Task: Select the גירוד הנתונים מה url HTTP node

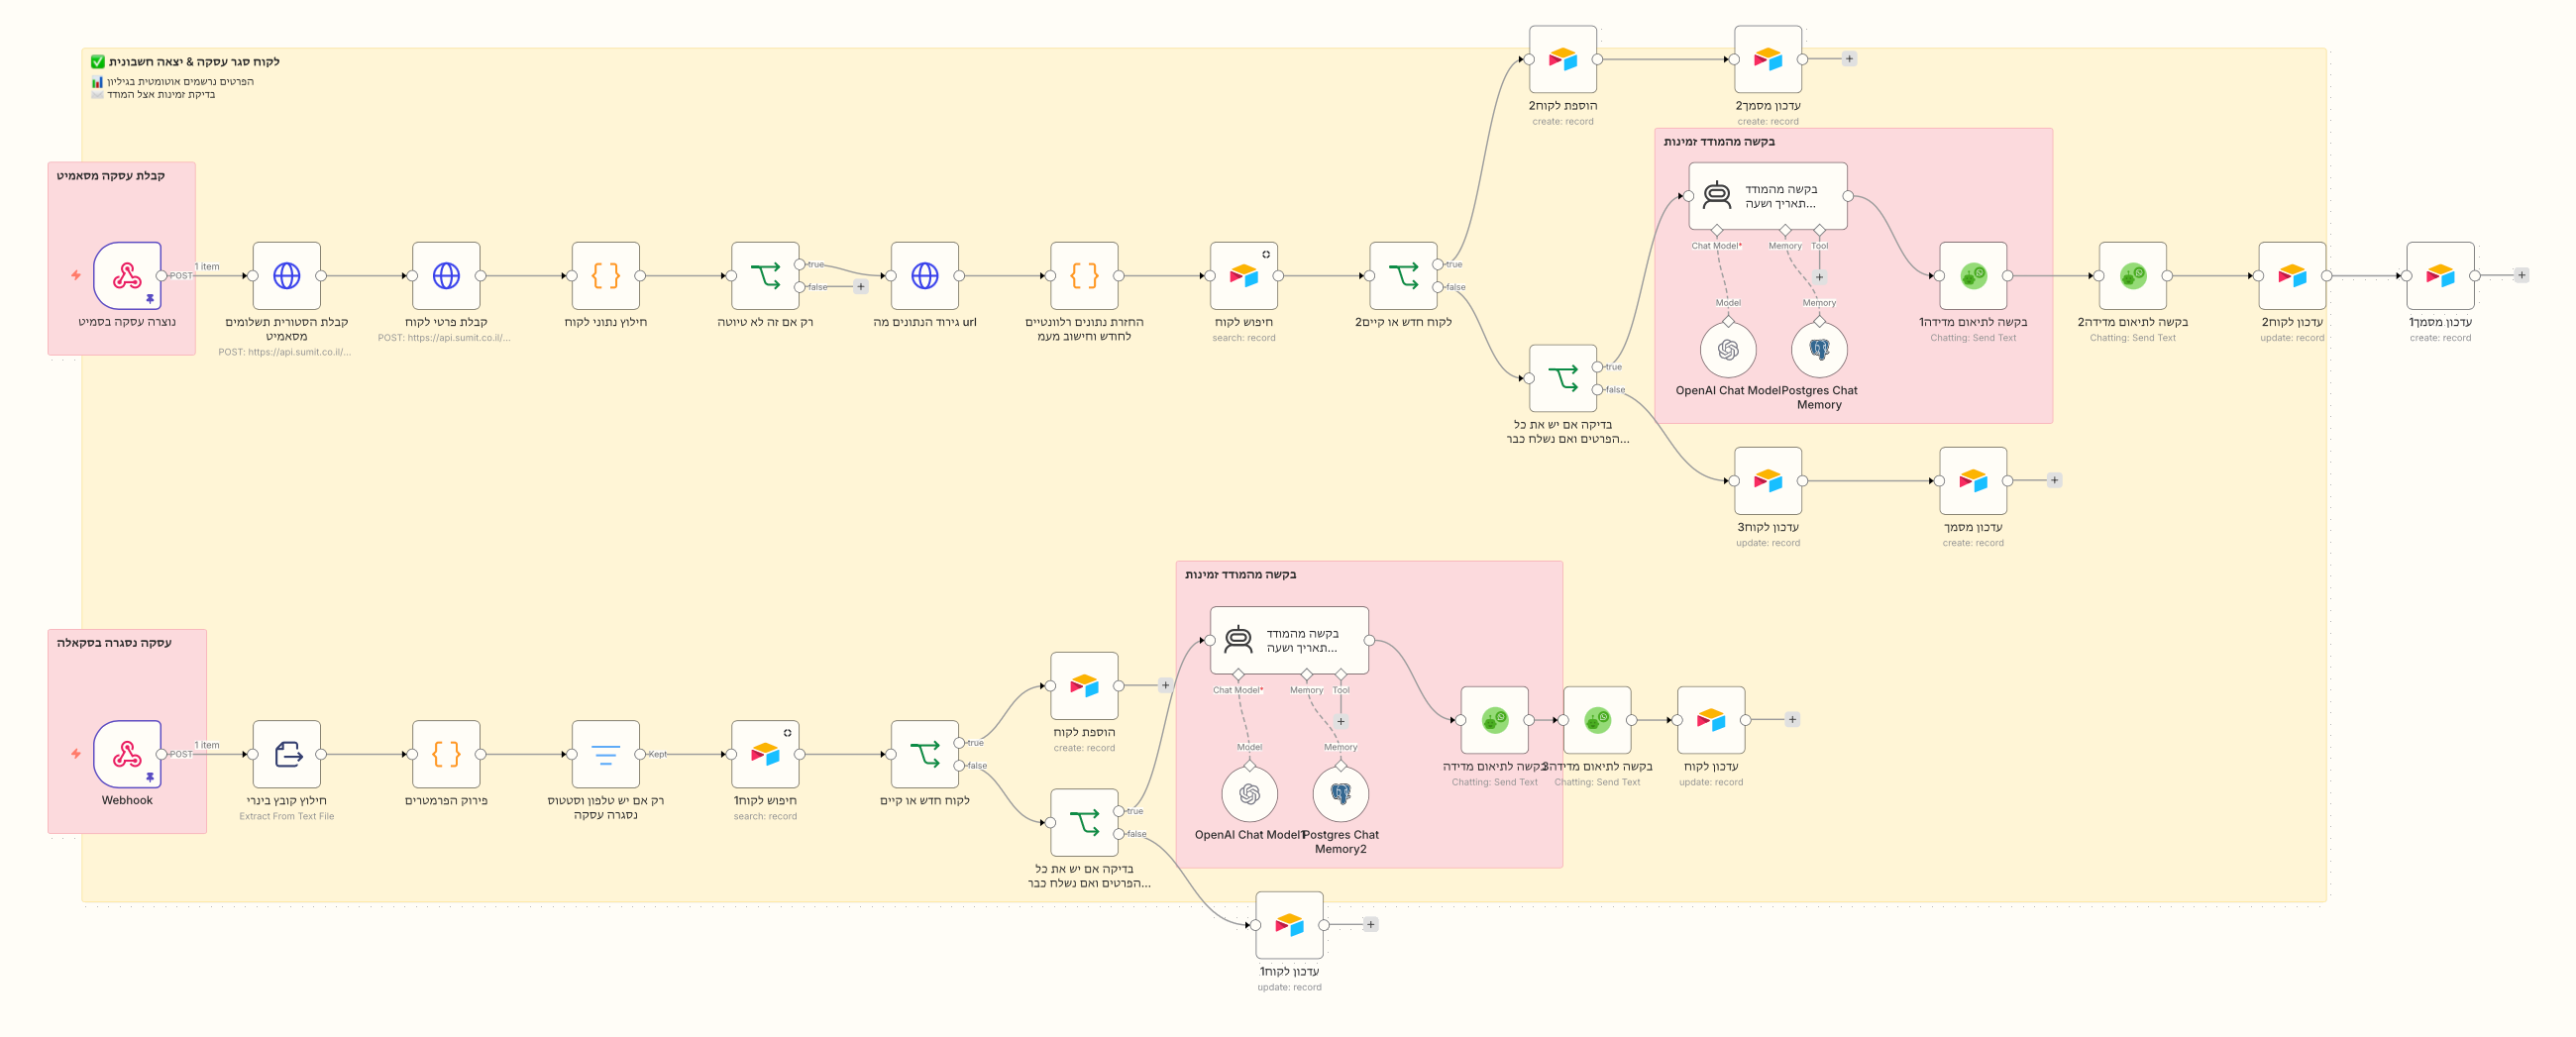Action: tap(925, 276)
